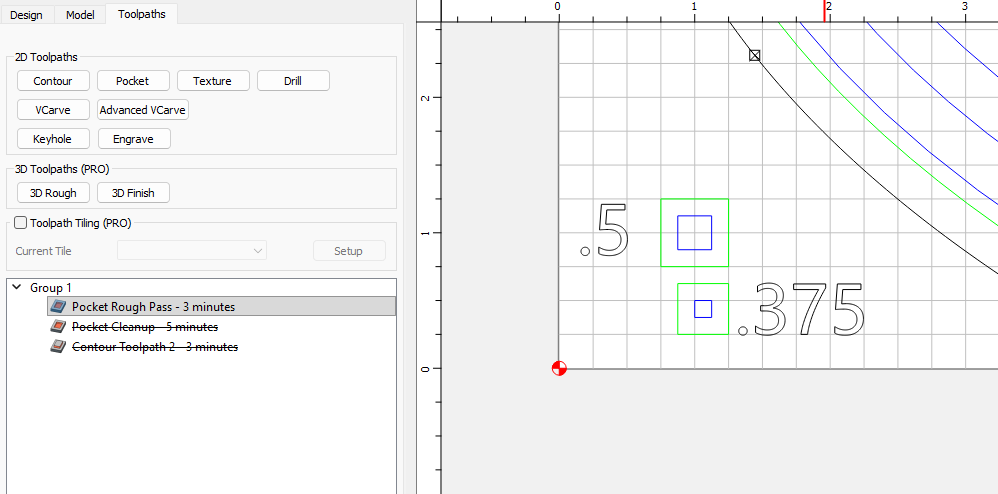
Task: Open the Advanced VCarve toolpath
Action: tap(143, 110)
